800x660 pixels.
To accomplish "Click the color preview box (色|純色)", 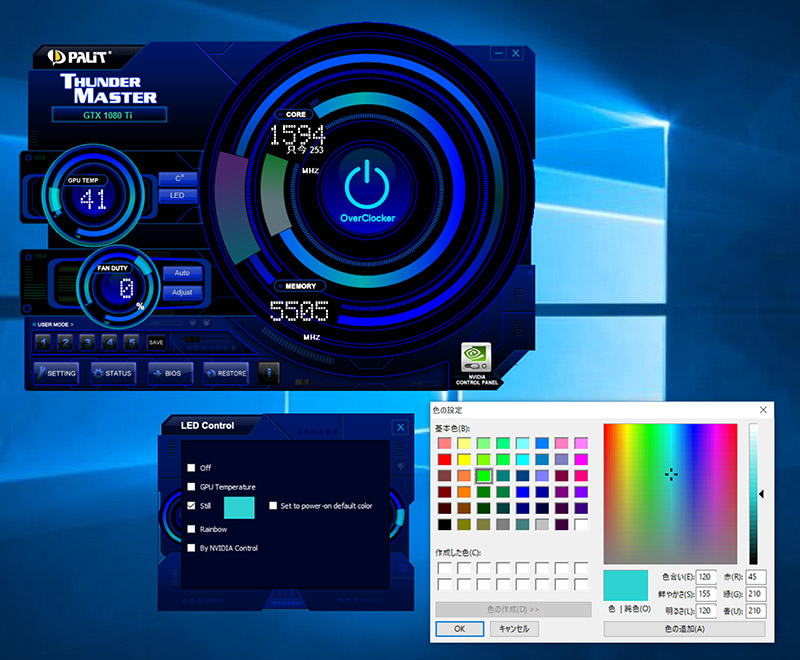I will coord(626,585).
